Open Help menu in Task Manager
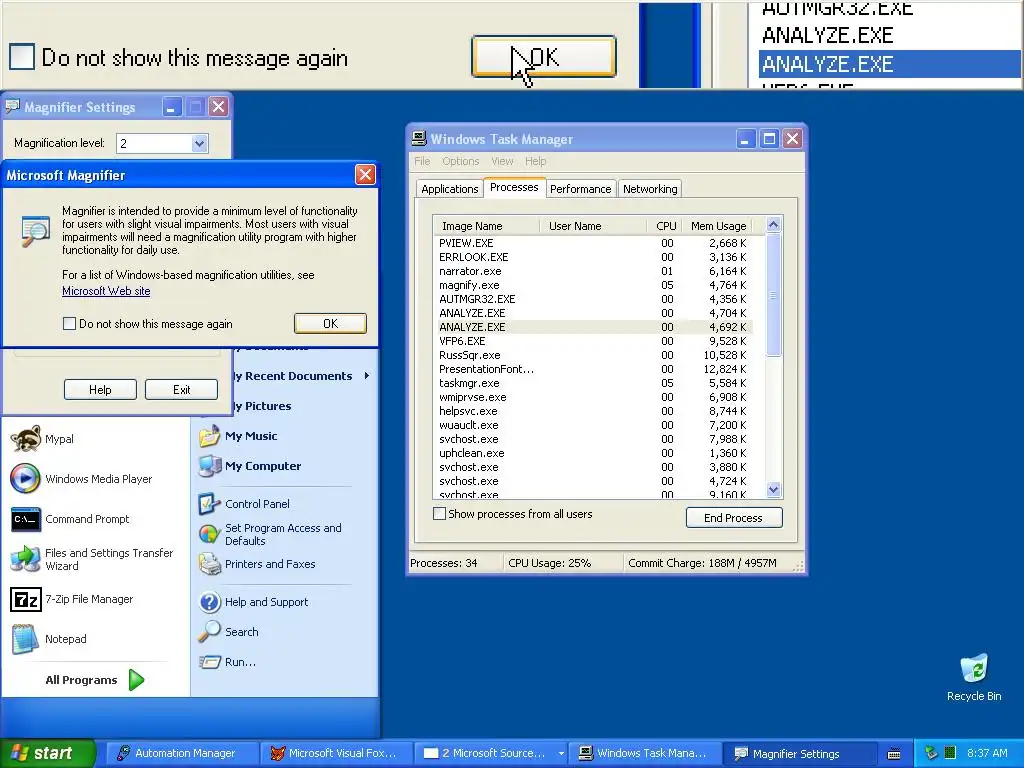The width and height of the screenshot is (1024, 768). click(536, 161)
